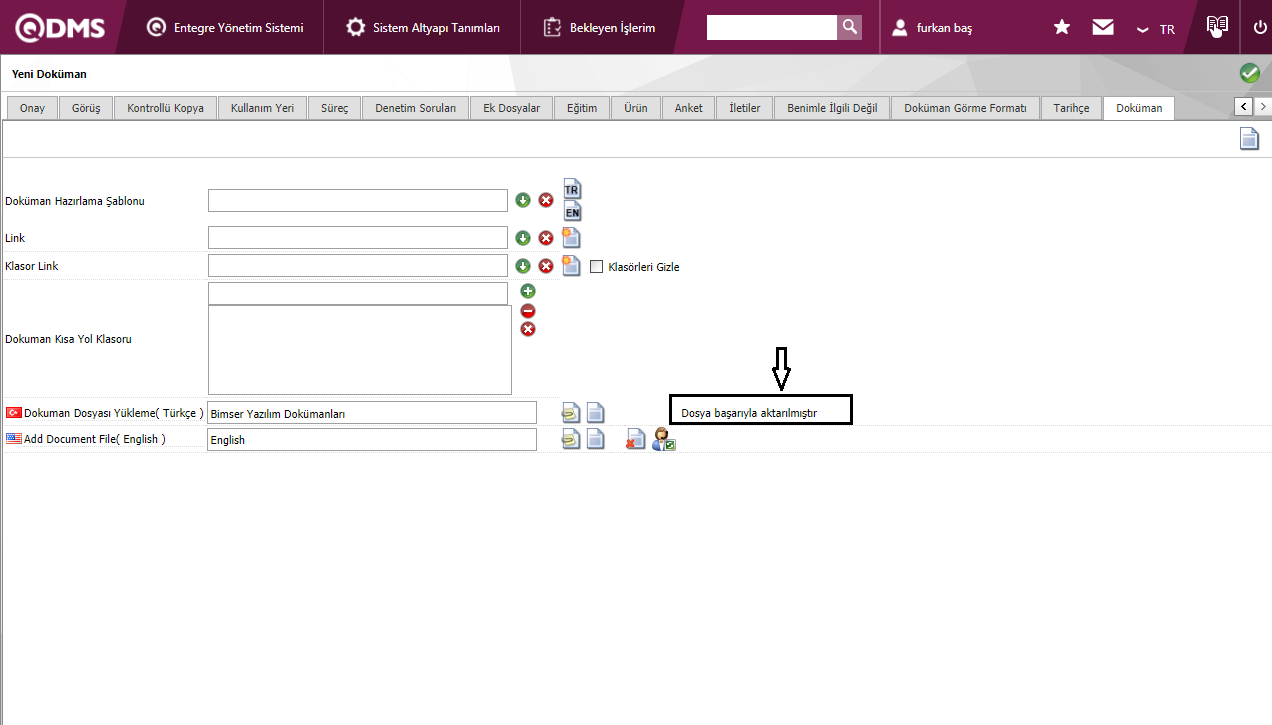Switch to the Ürün tab

635,108
